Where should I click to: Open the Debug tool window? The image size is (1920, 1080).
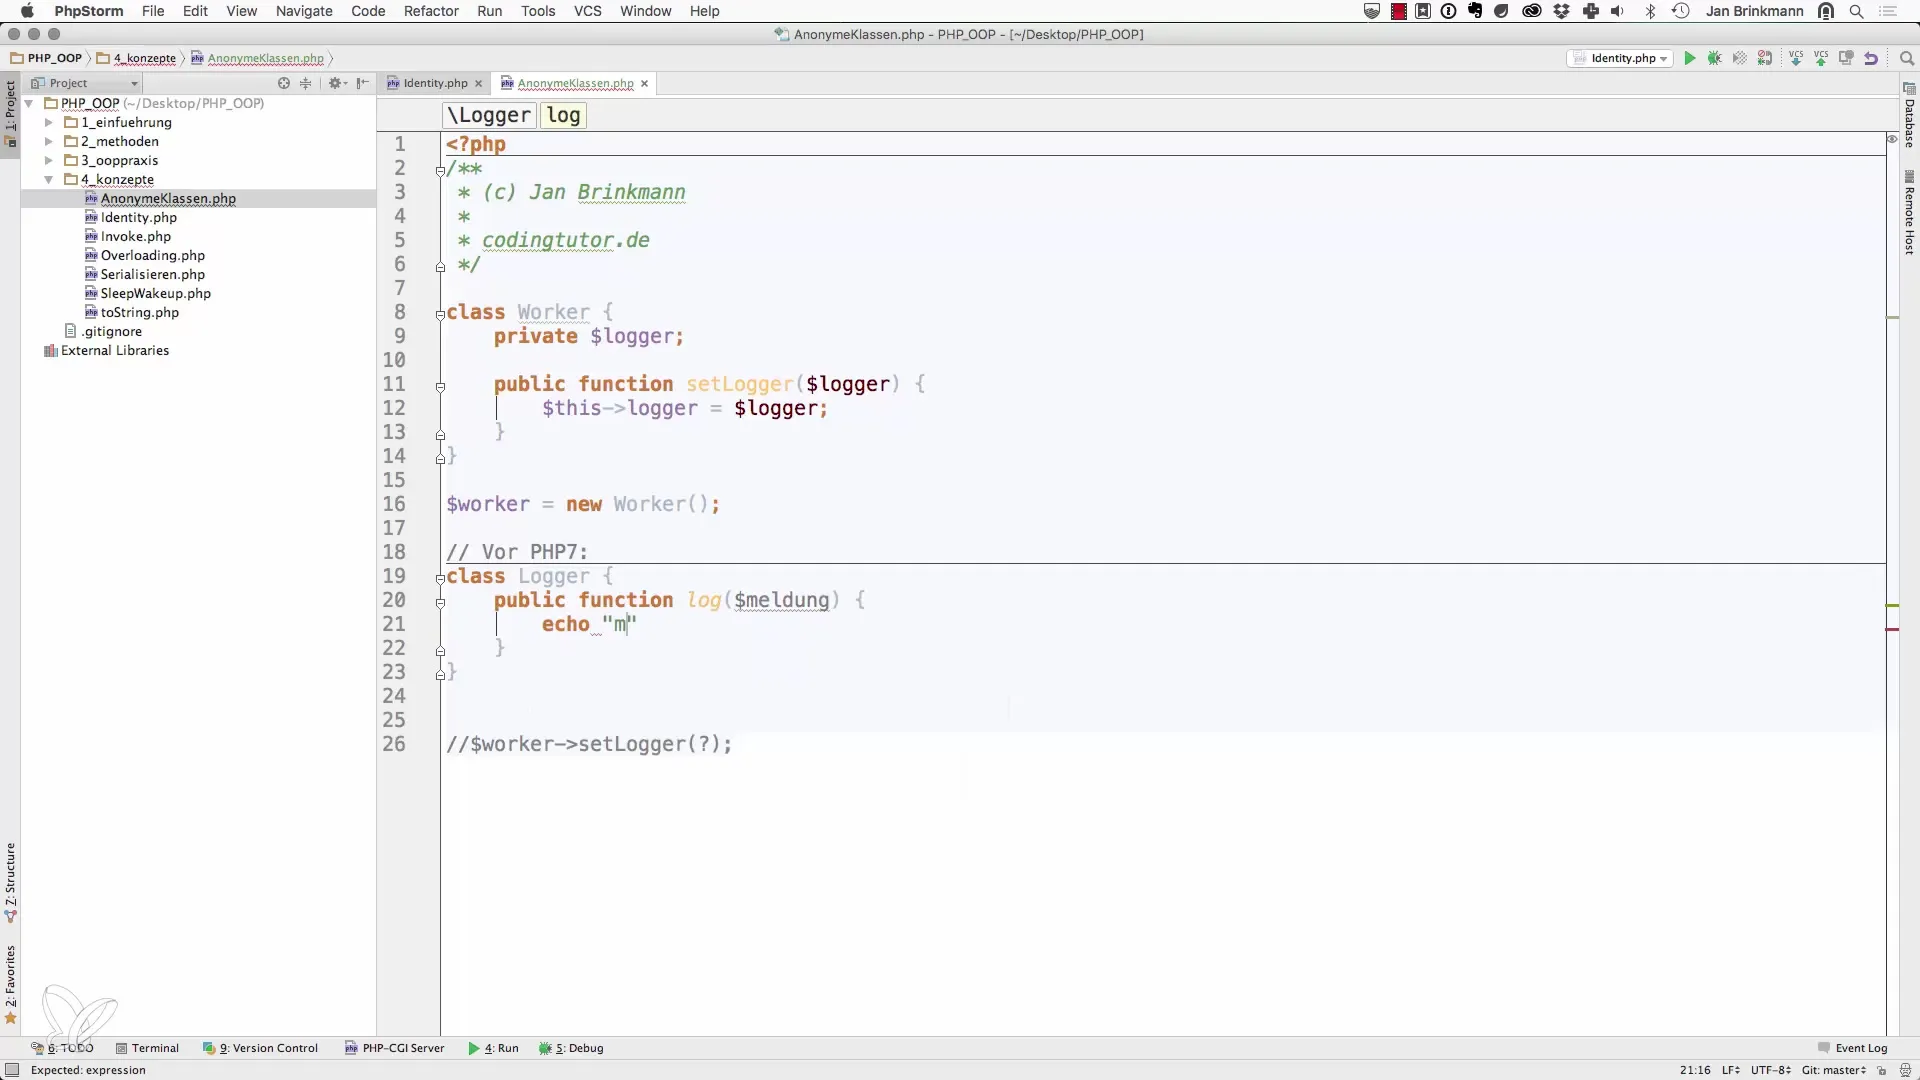pos(571,1048)
